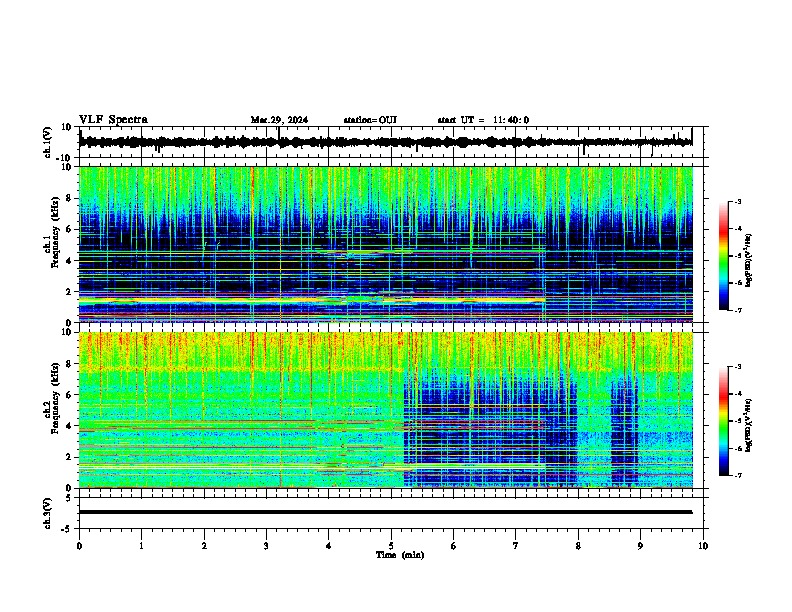Click the "-3" label on ch.1 colorbar
The image size is (792, 612).
(737, 201)
